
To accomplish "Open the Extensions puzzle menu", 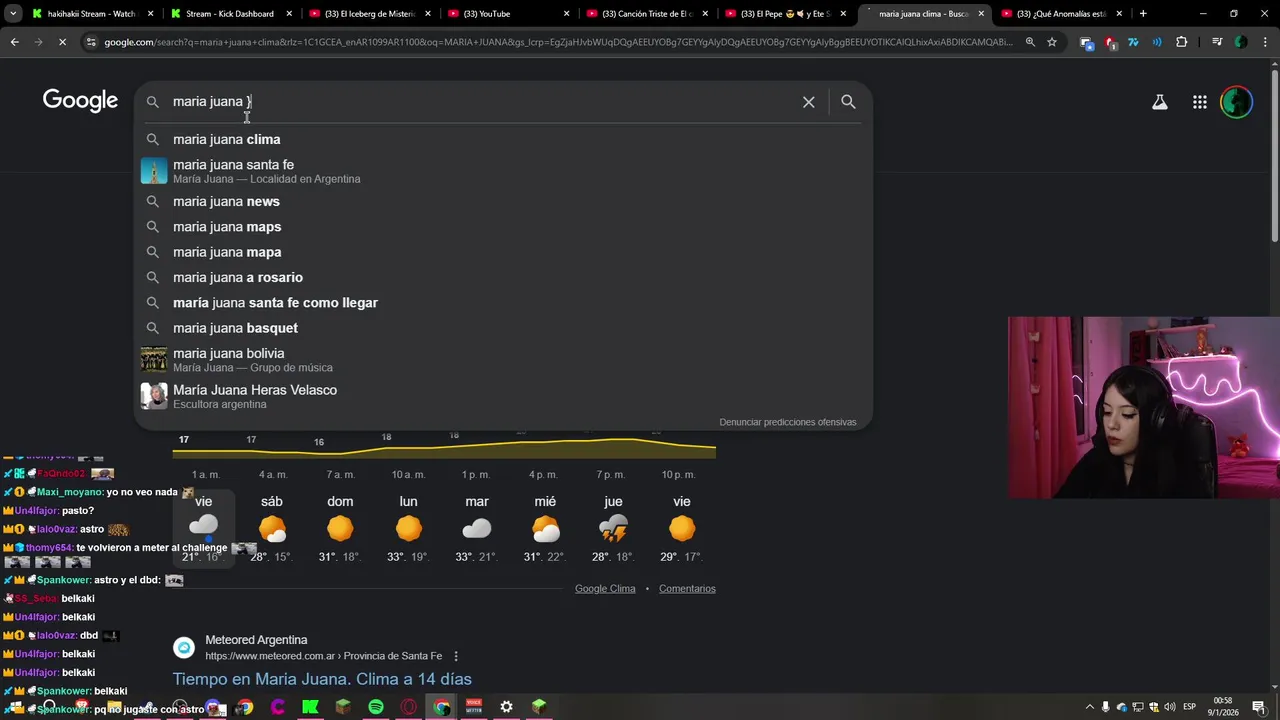I will tap(1182, 42).
